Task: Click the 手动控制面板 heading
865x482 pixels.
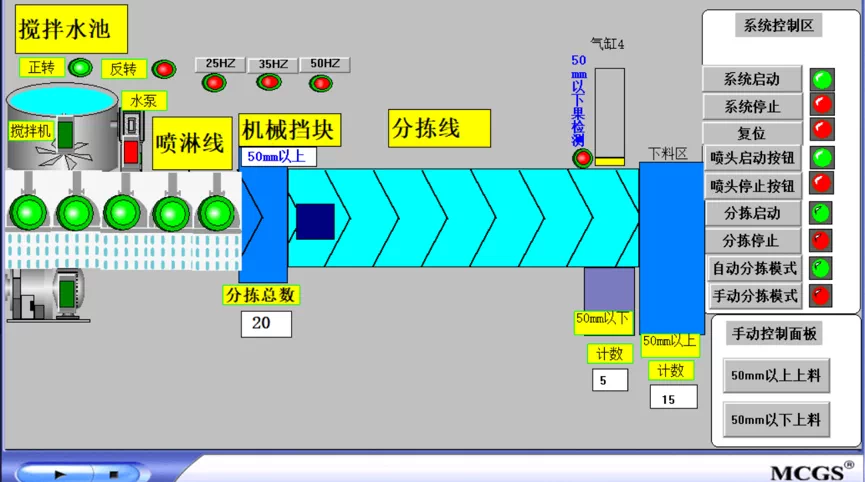Action: (774, 334)
